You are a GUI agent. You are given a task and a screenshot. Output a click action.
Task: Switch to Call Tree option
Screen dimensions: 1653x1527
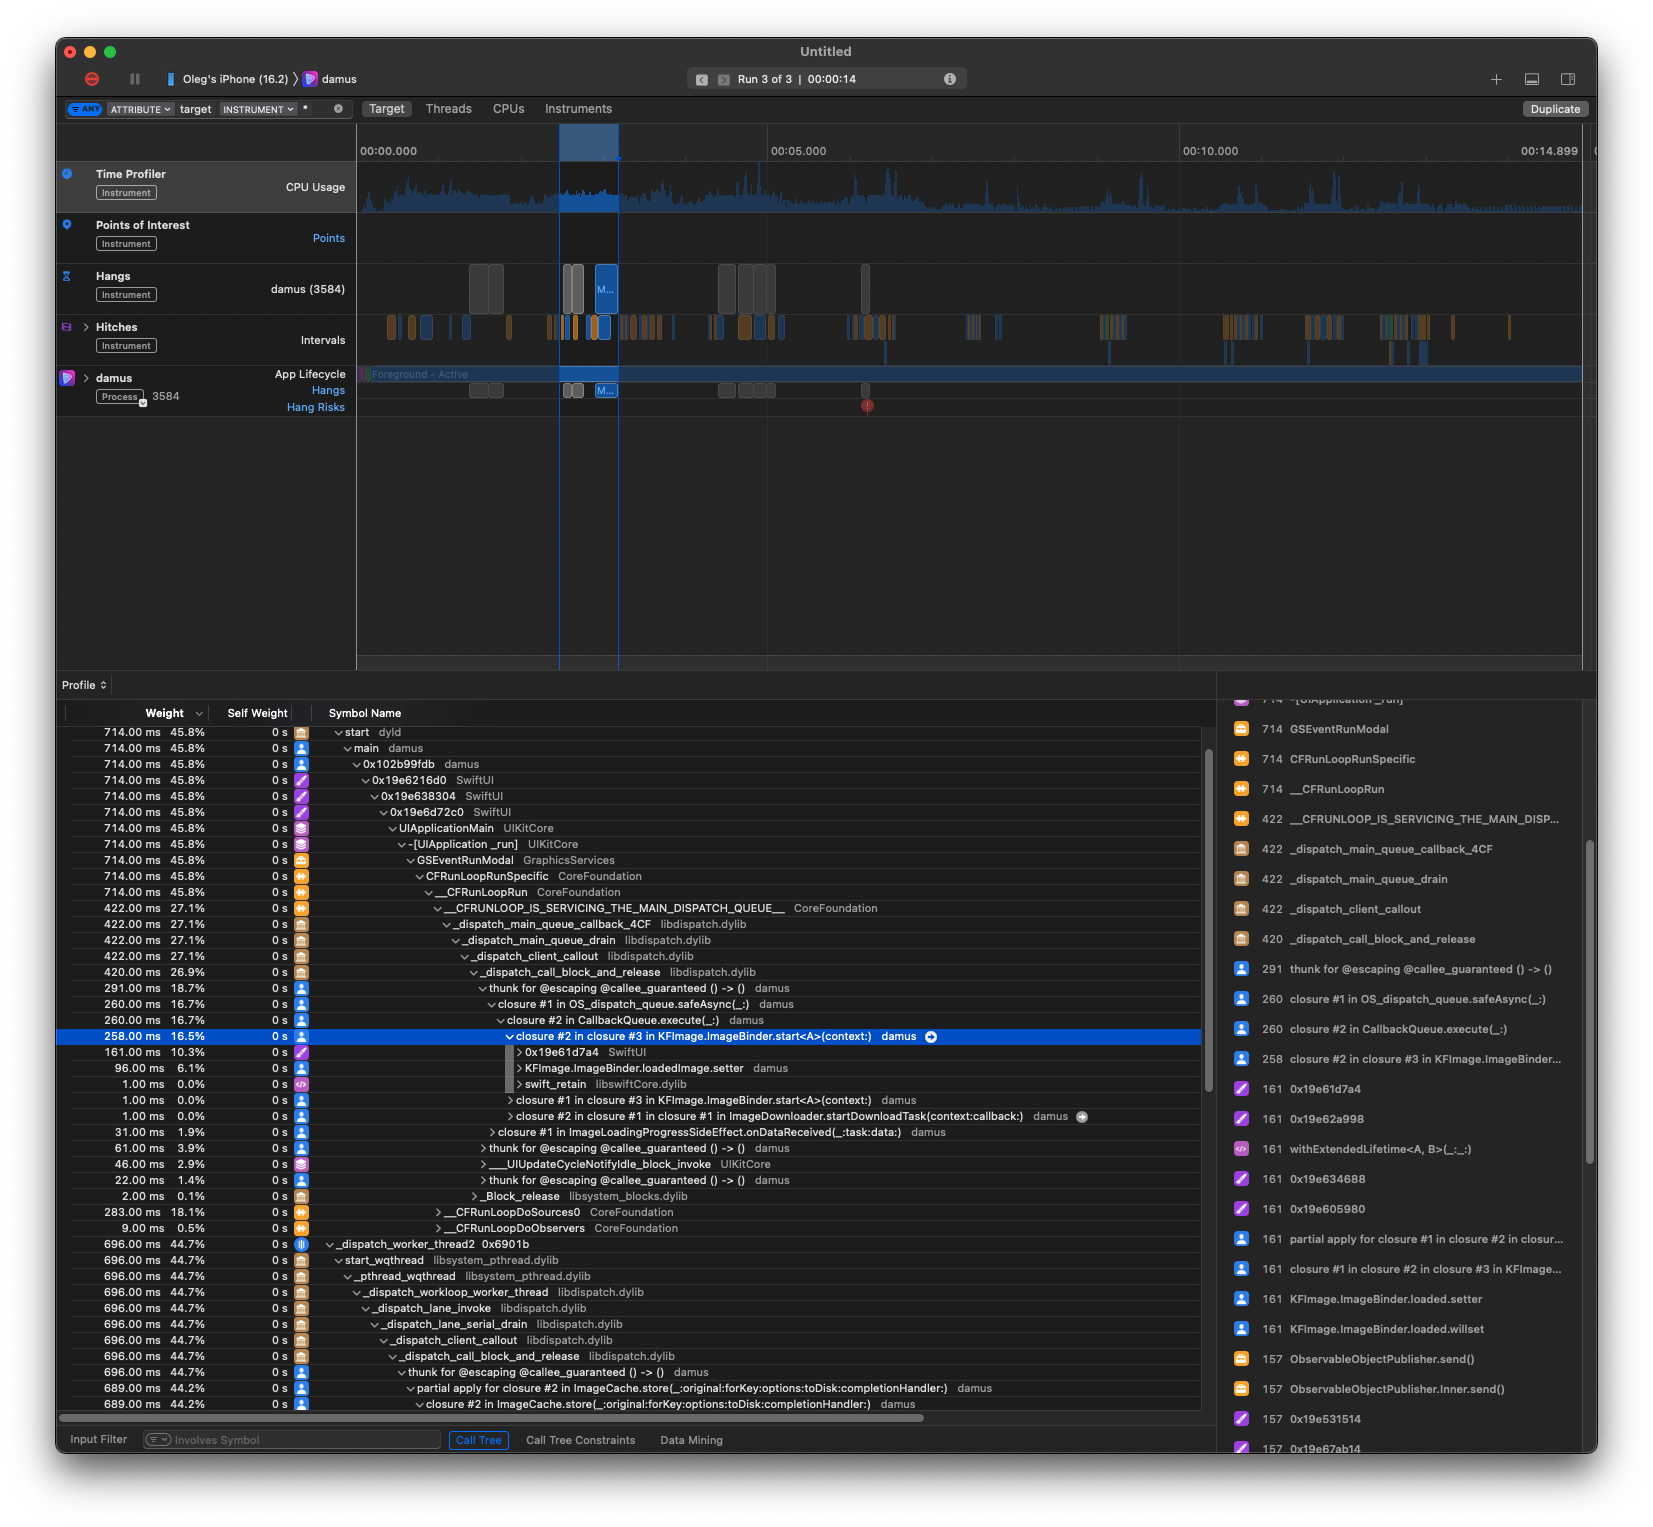478,1440
